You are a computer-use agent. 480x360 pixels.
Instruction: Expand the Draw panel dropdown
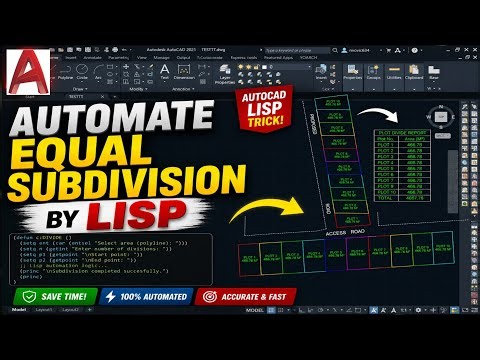pos(80,89)
